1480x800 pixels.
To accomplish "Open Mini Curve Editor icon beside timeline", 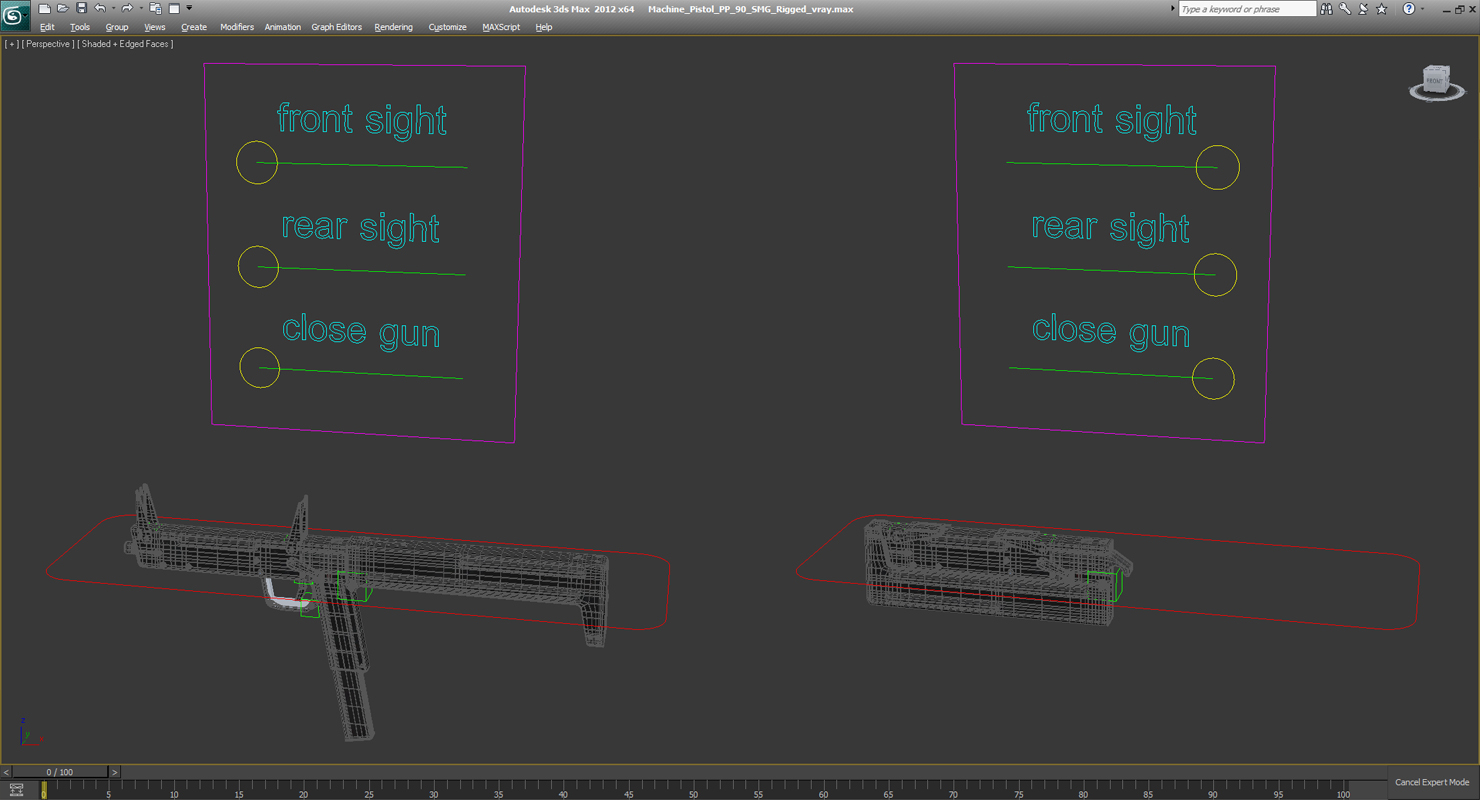I will tap(16, 790).
